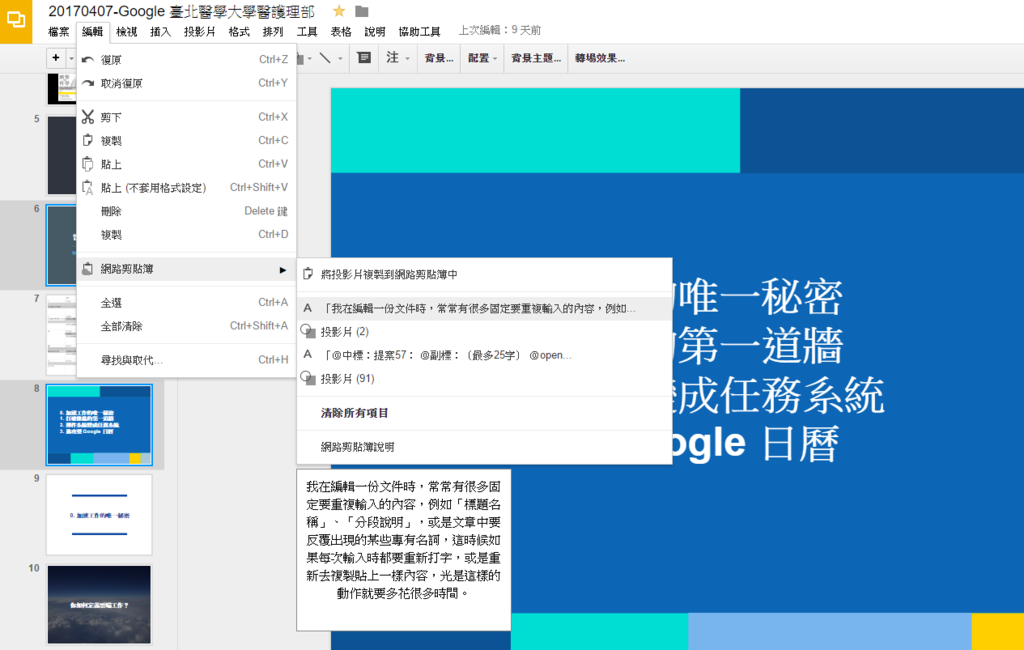Viewport: 1024px width, 650px height.
Task: Select clipboard item 投影片 (2)
Action: 485,332
